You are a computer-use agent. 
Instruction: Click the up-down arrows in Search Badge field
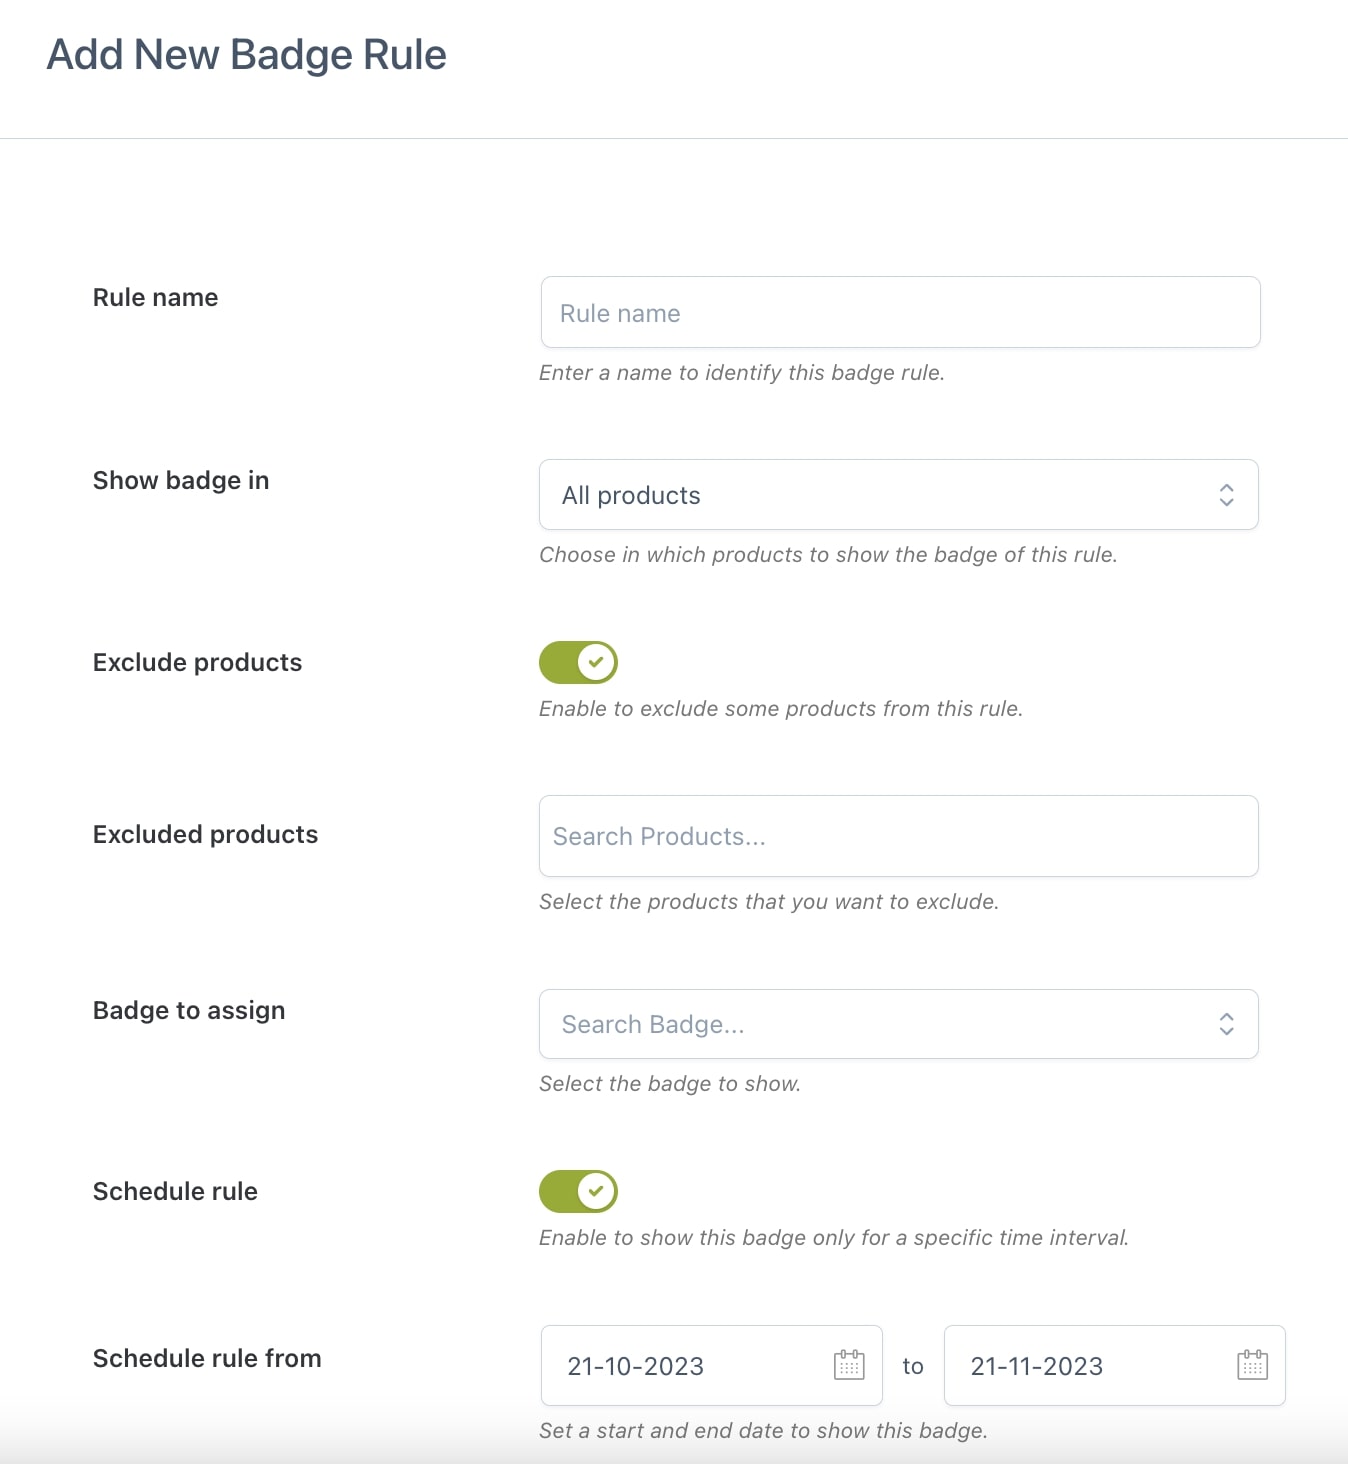(x=1226, y=1024)
